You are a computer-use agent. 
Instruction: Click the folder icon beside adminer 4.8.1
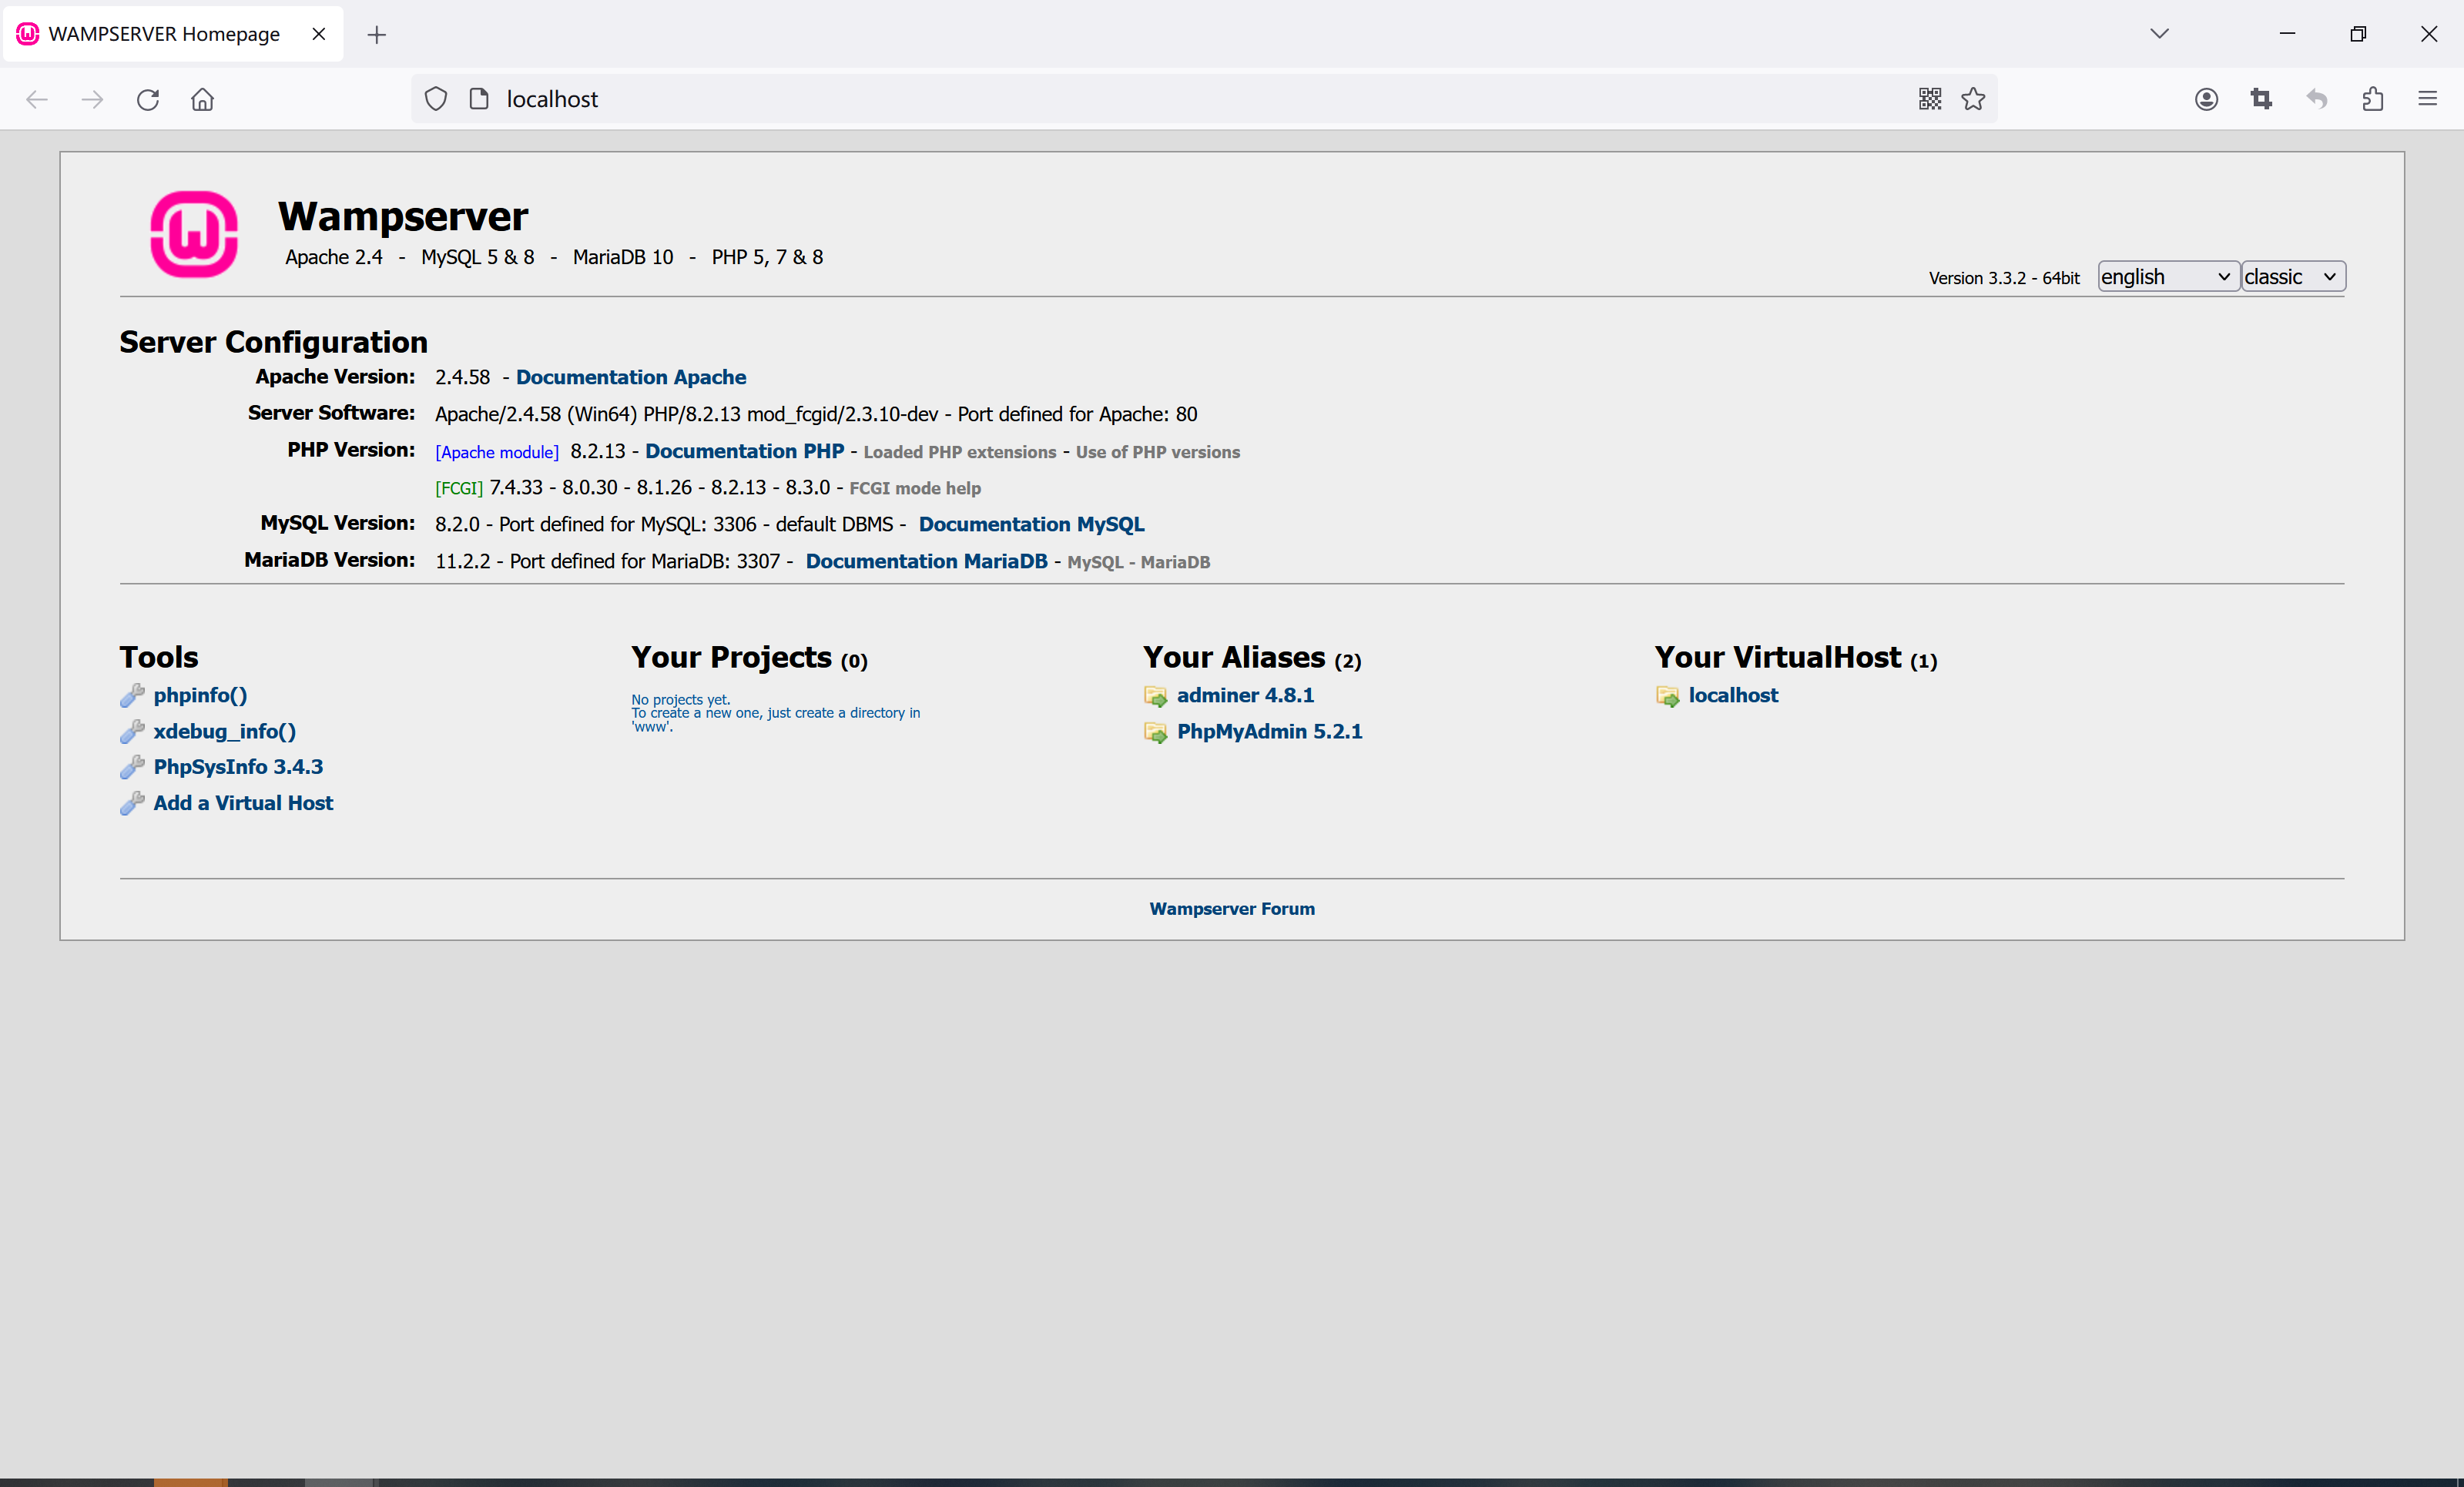[x=1156, y=696]
